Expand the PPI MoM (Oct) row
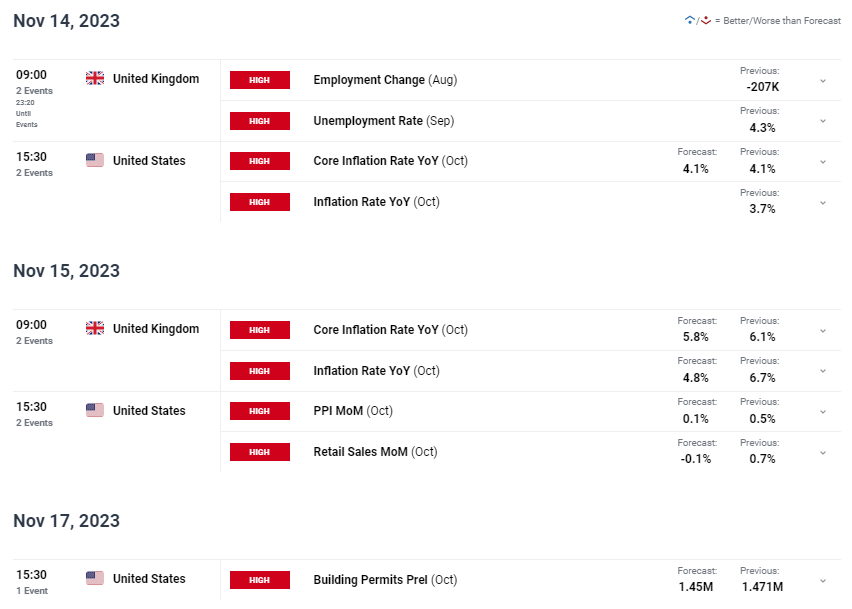This screenshot has width=852, height=609. point(823,412)
